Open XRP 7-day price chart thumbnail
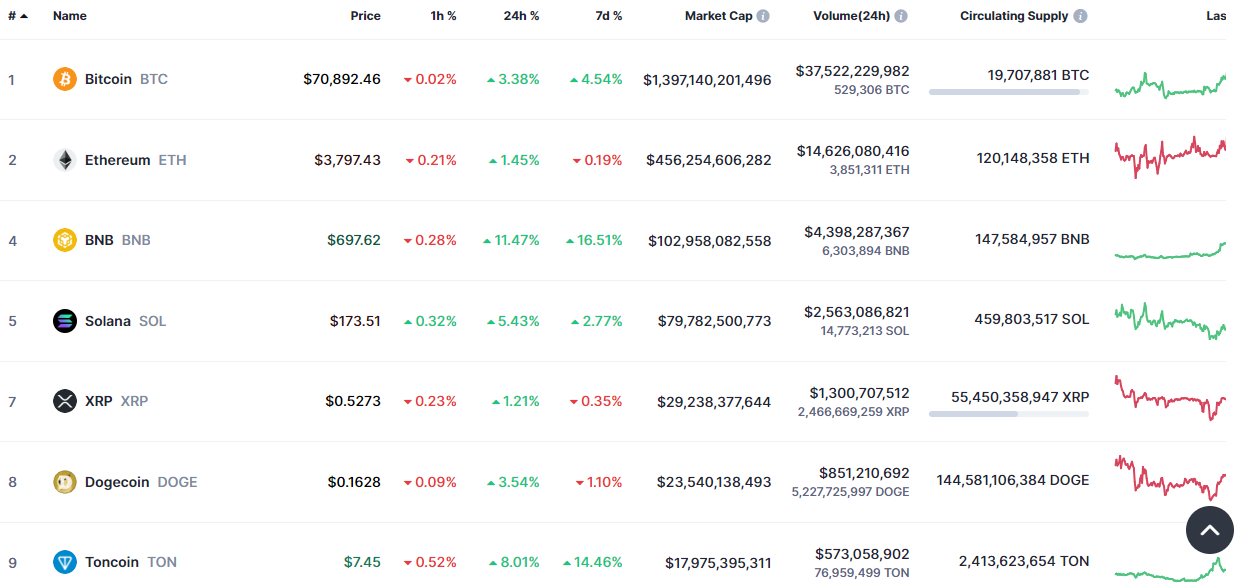The image size is (1234, 588). (x=1170, y=398)
